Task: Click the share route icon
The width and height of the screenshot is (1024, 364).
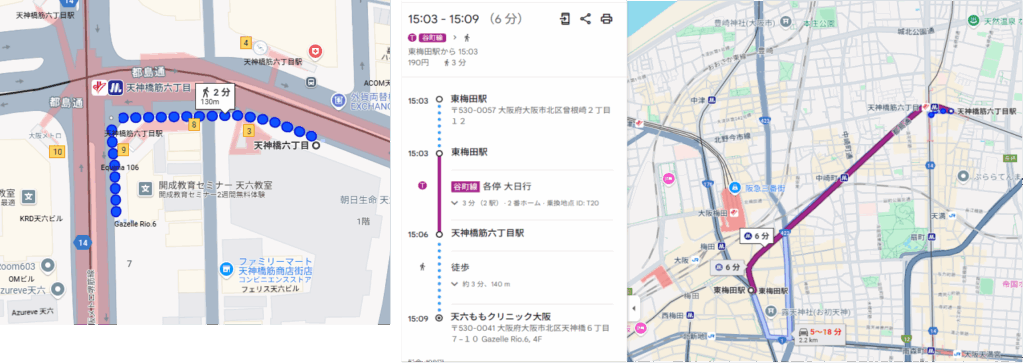Action: click(585, 19)
